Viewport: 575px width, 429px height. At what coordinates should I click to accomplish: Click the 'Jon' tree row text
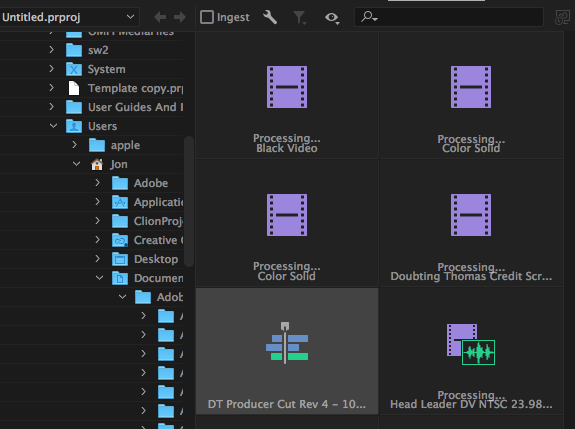point(119,164)
